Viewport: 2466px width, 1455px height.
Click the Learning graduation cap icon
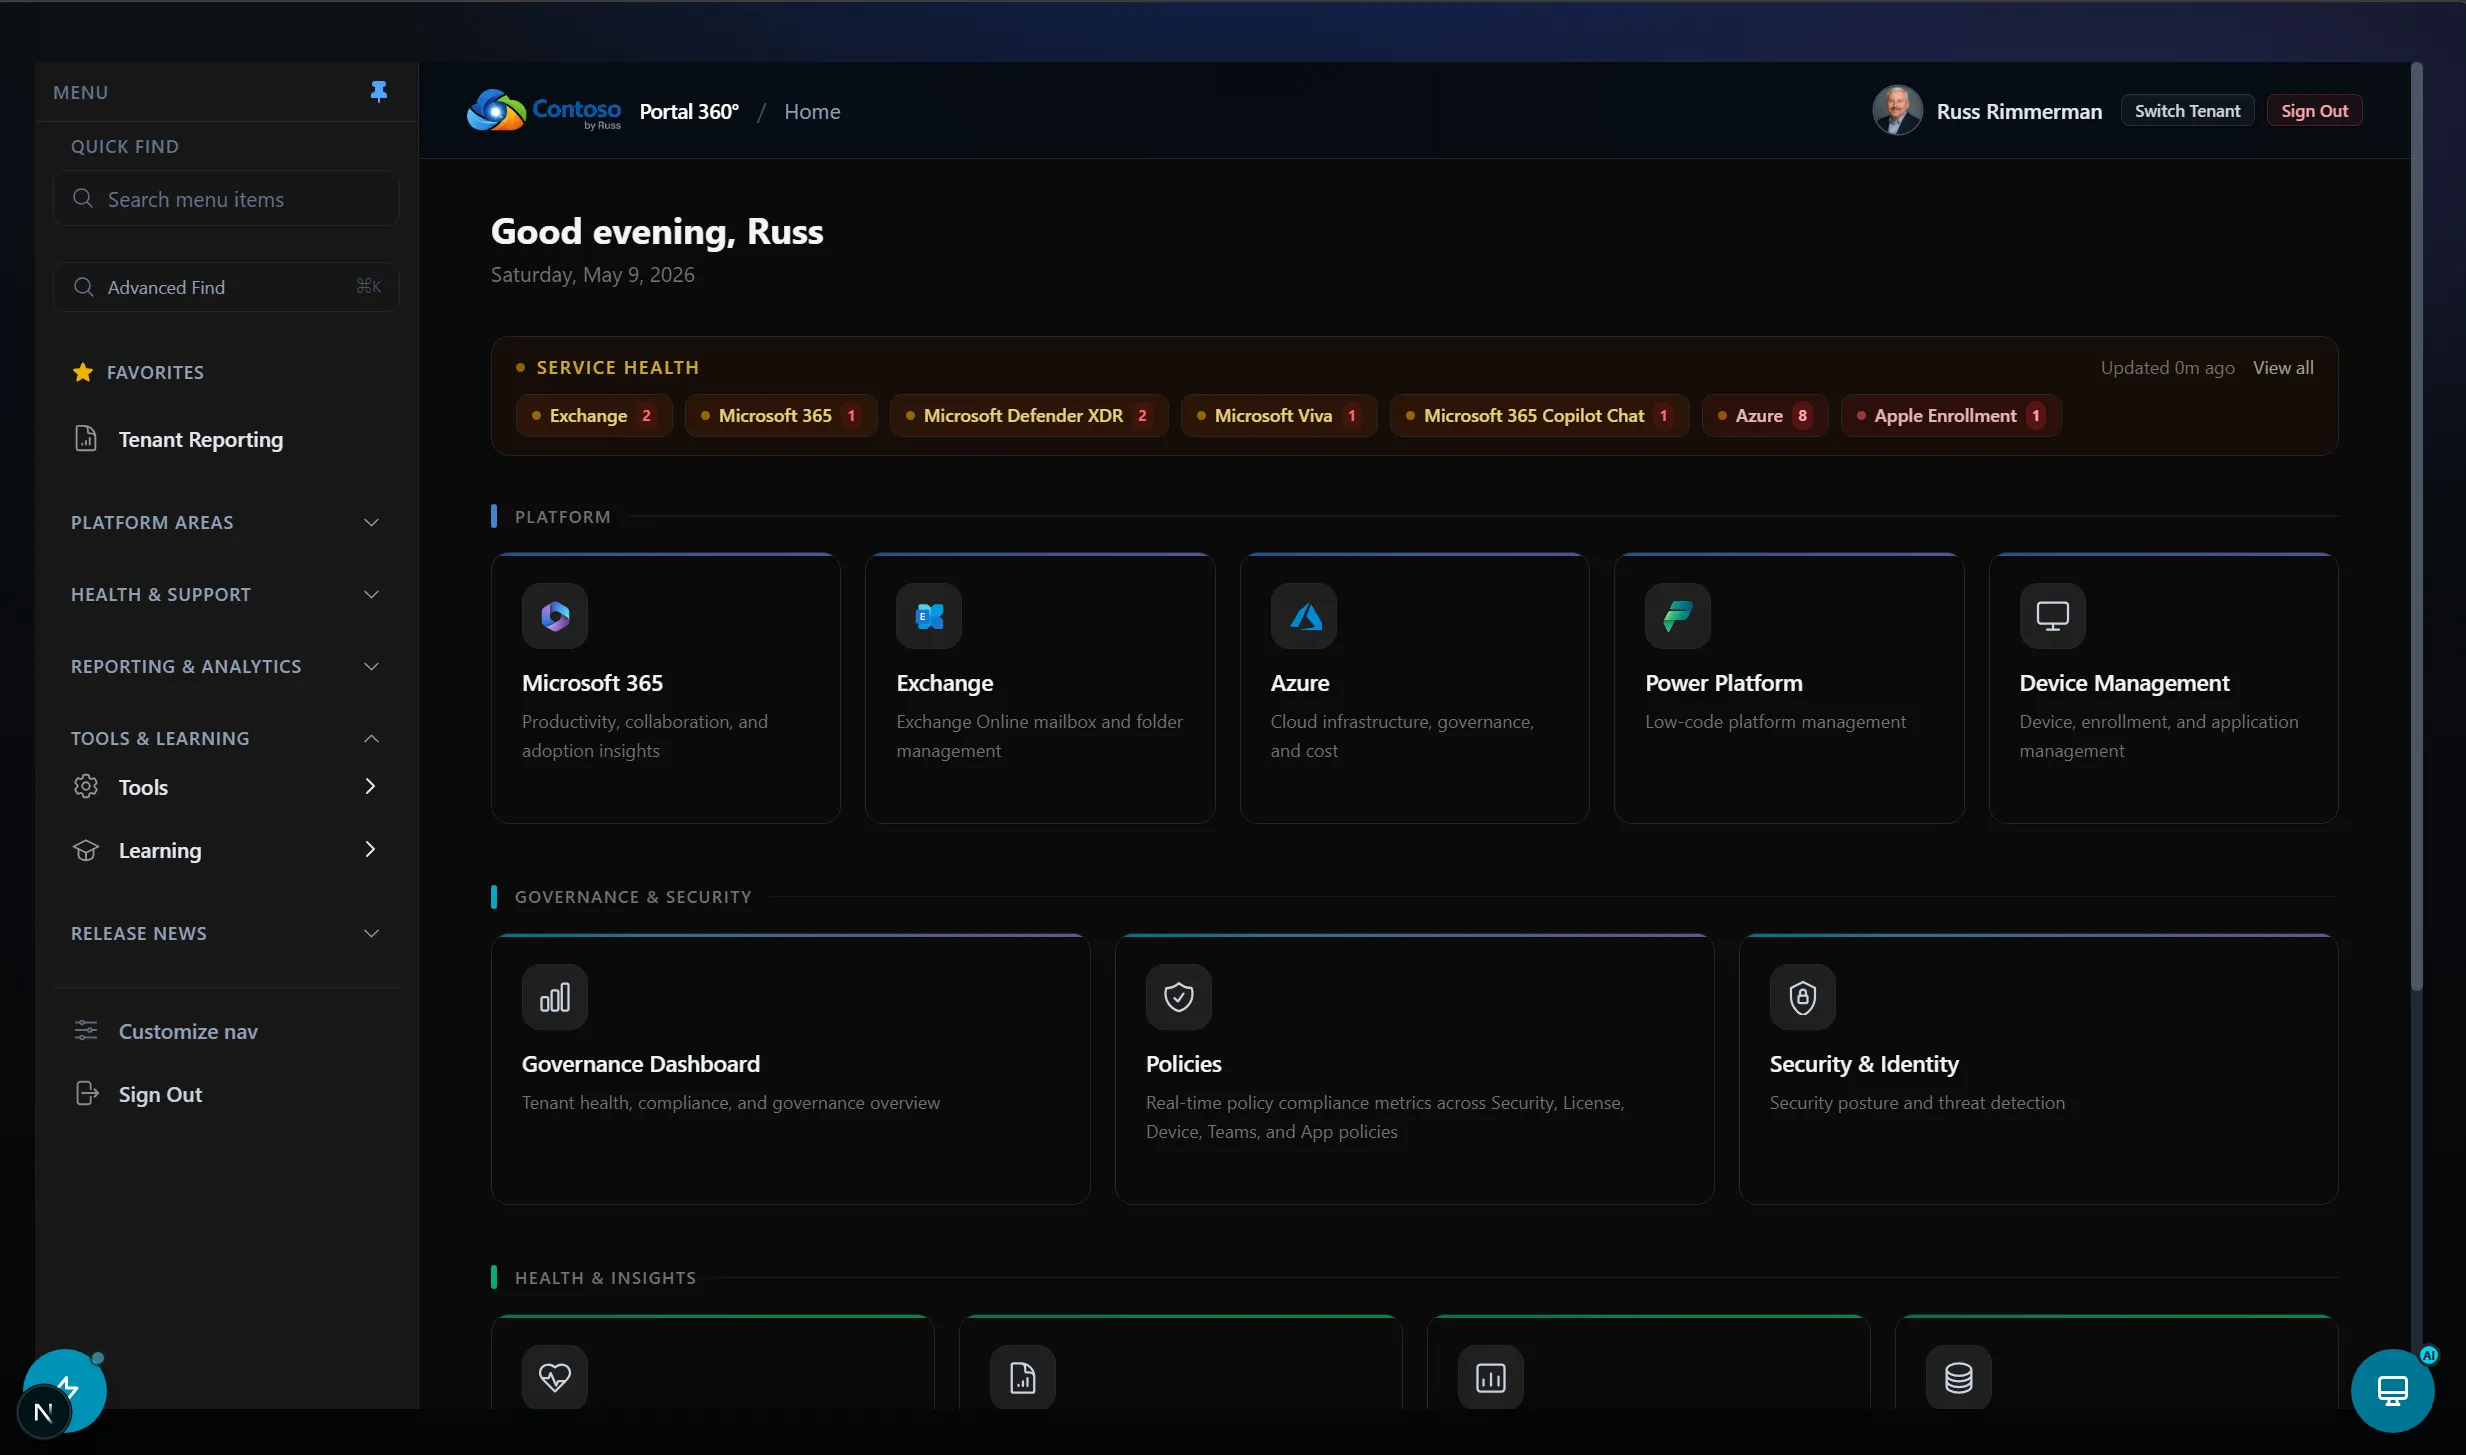[86, 850]
